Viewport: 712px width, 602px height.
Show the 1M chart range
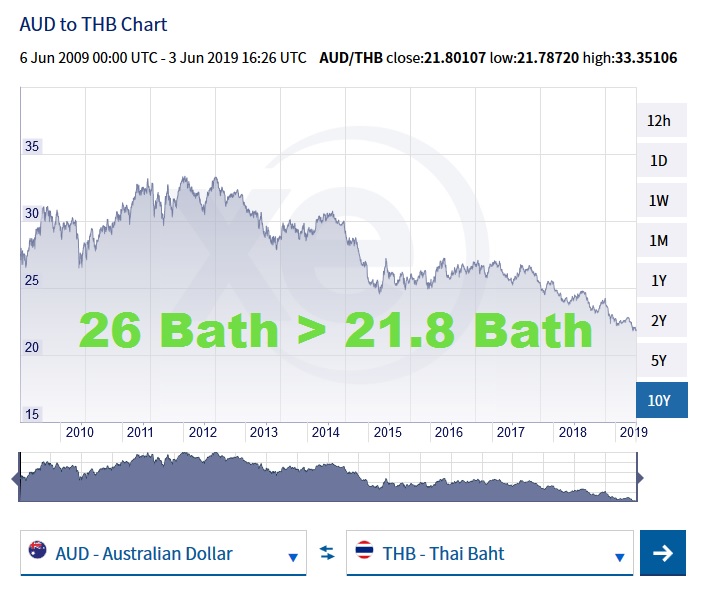coord(658,241)
